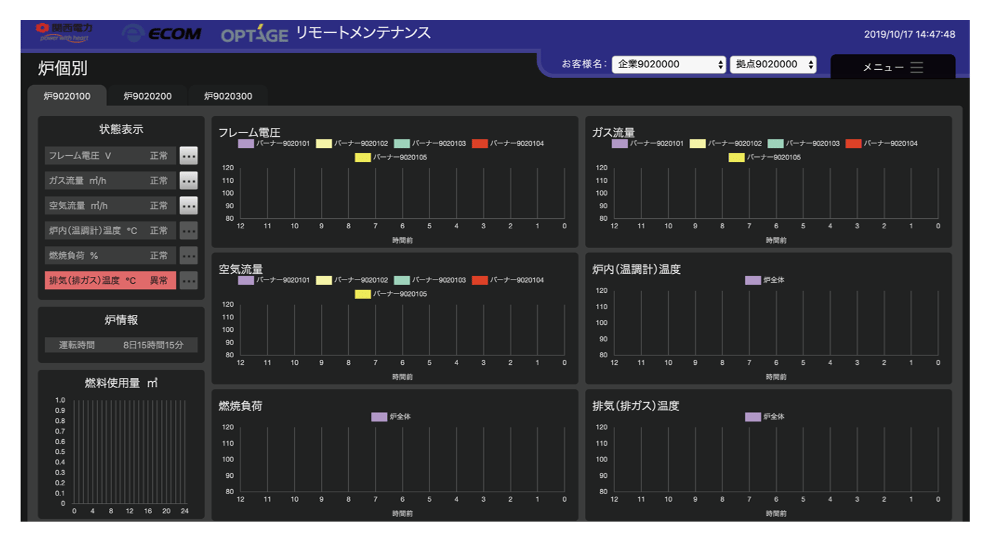The width and height of the screenshot is (992, 542).
Task: Click the ECOM logo in header
Action: coord(162,34)
